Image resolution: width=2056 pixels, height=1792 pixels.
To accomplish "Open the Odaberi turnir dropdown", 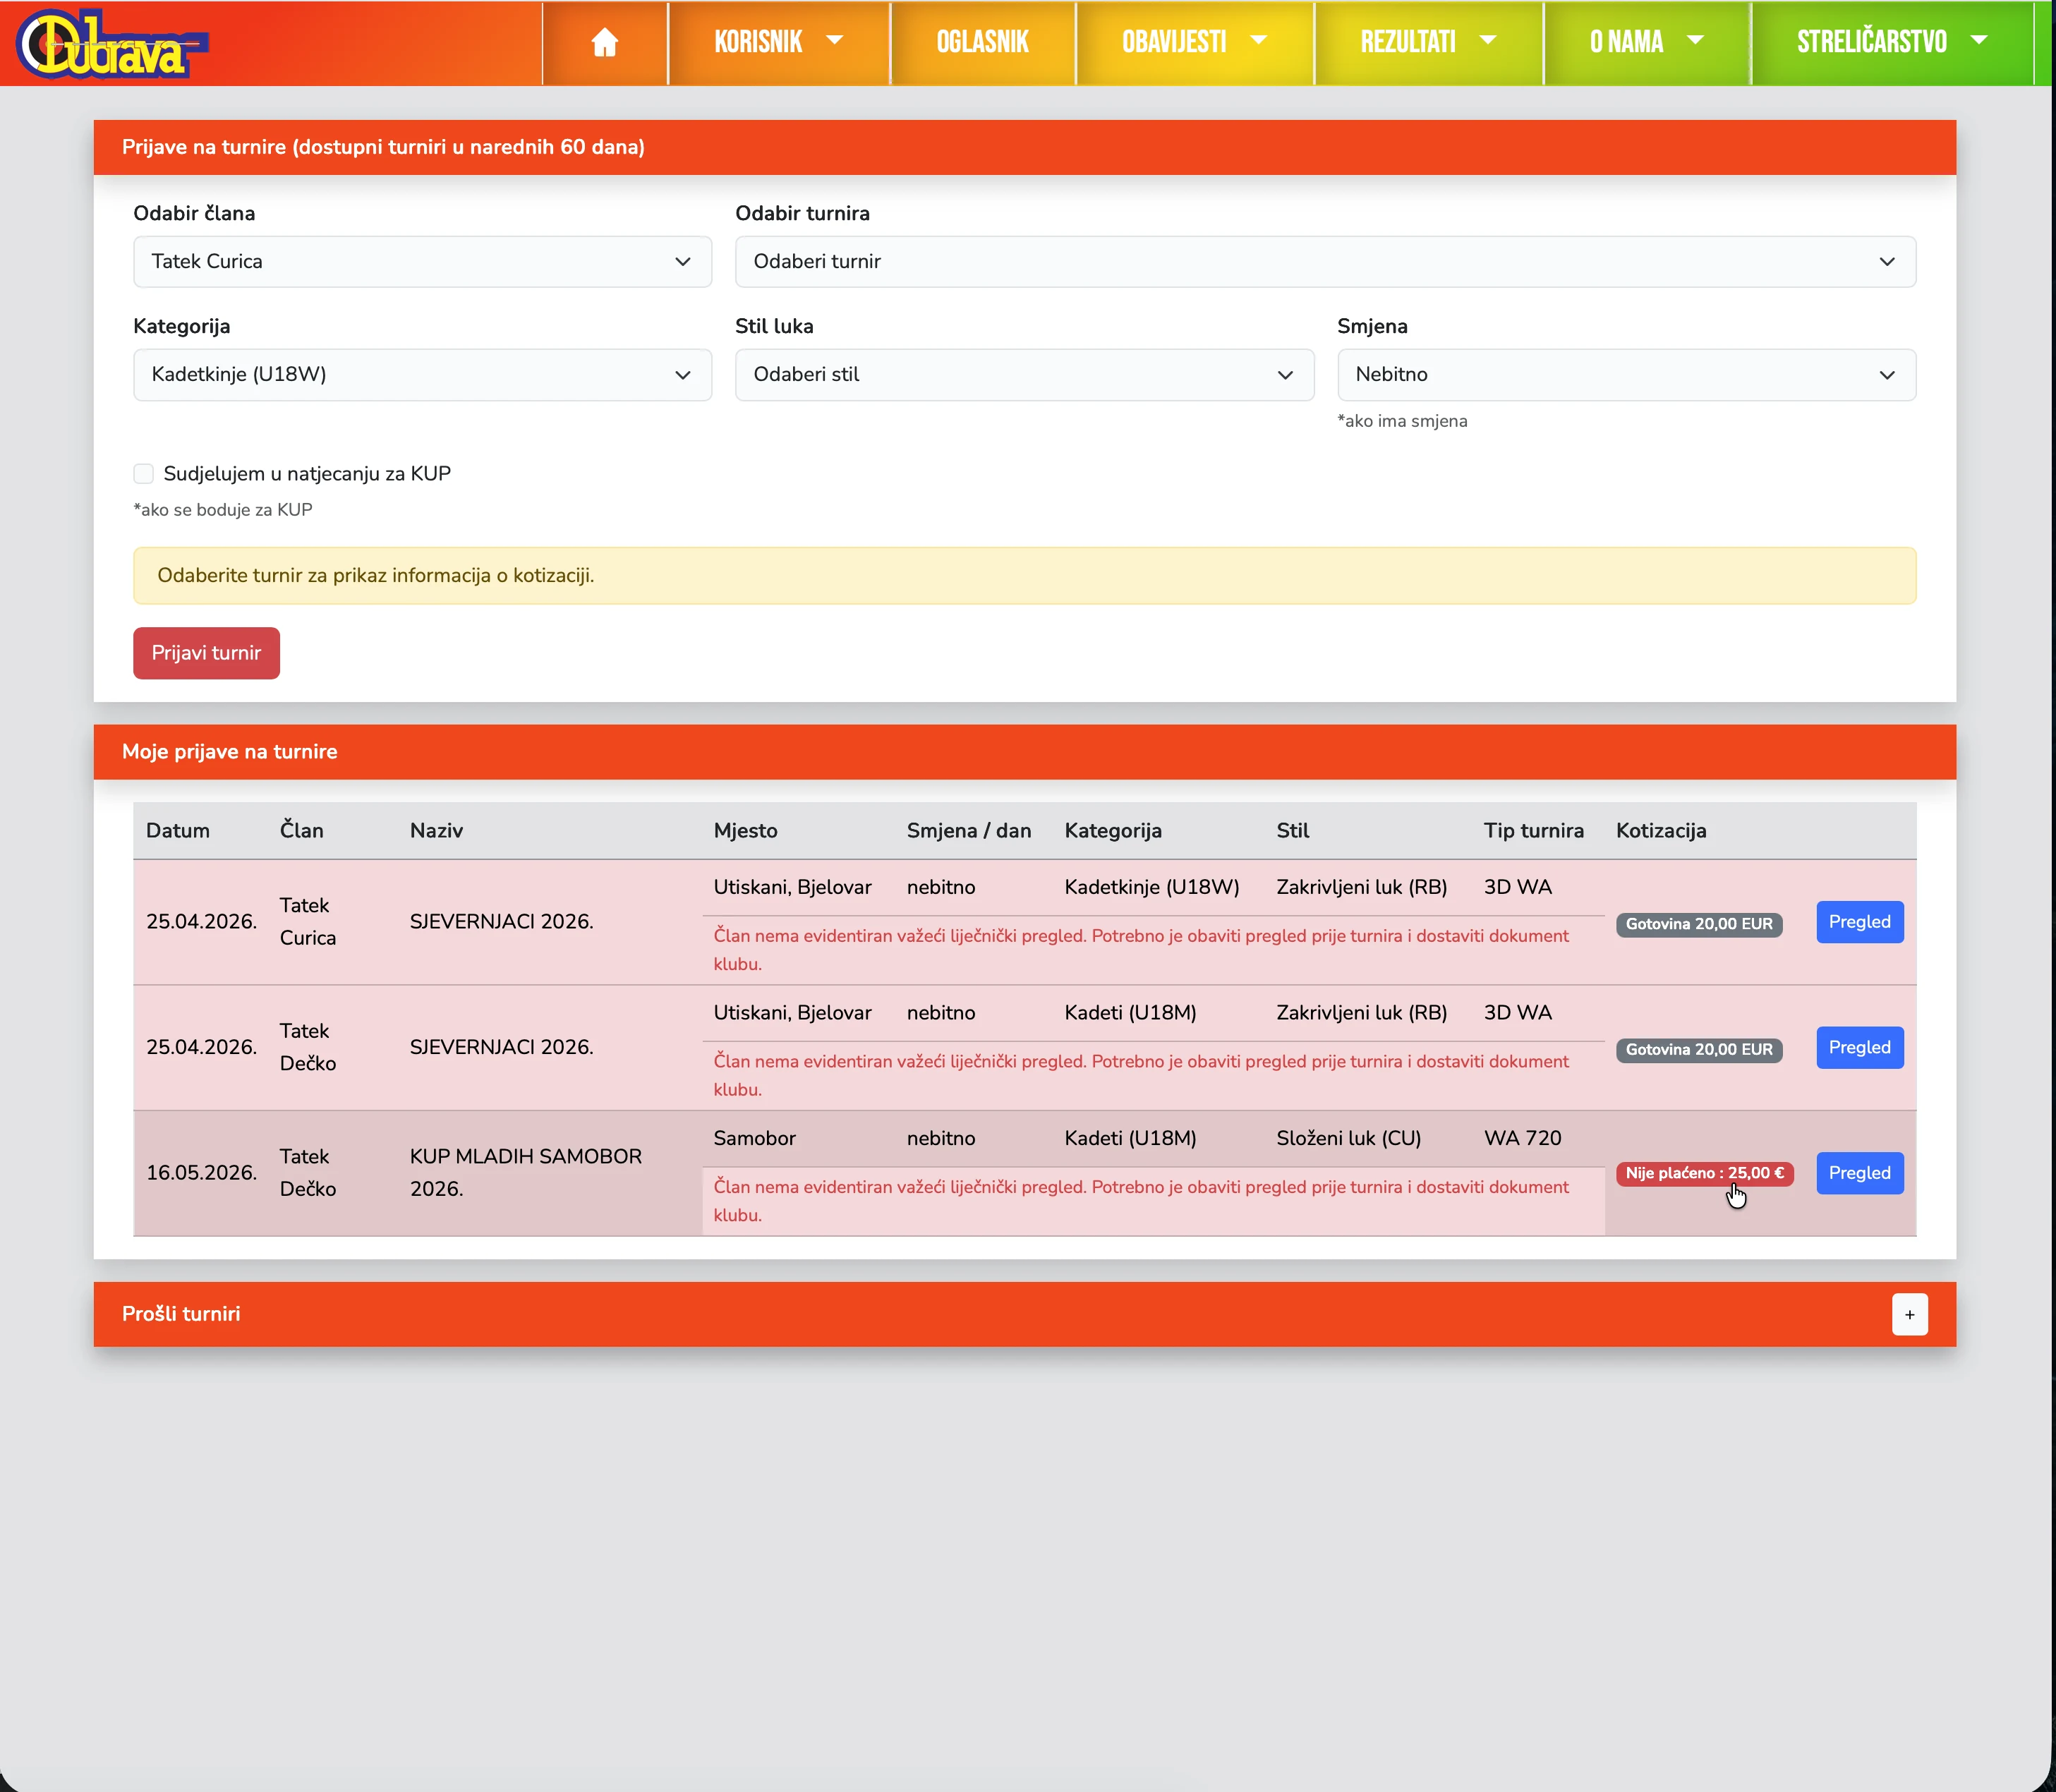I will 1324,262.
